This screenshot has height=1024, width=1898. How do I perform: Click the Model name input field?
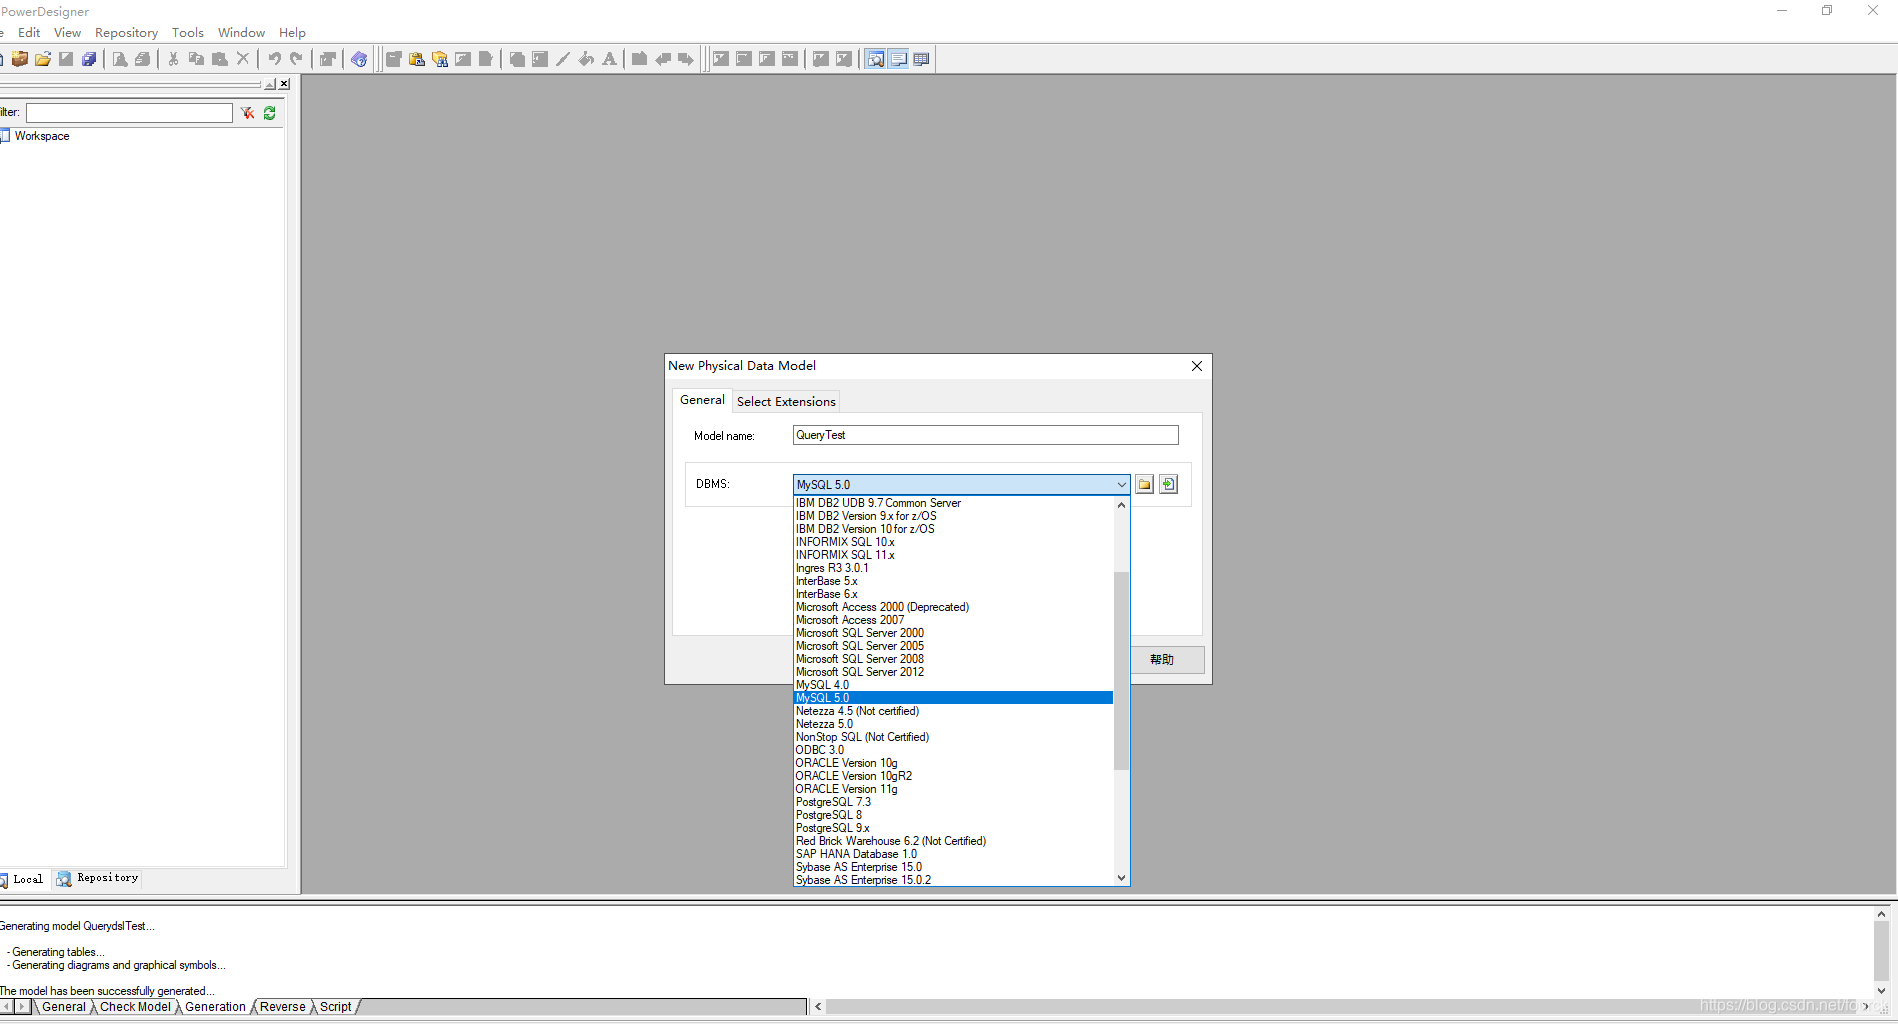coord(985,435)
